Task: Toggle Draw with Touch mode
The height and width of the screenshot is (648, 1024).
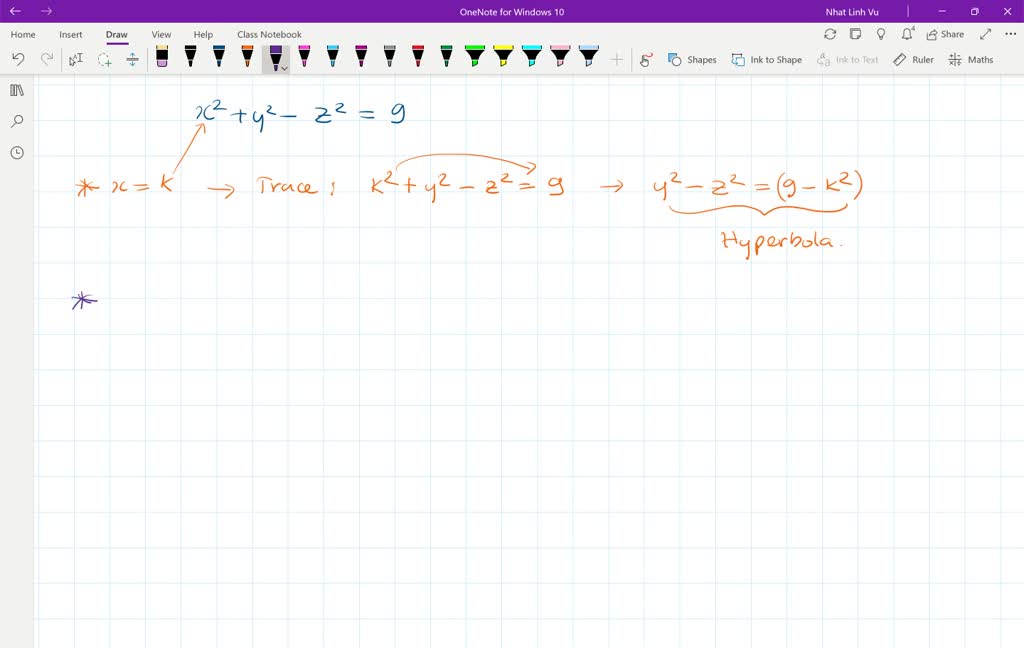Action: pyautogui.click(x=646, y=60)
